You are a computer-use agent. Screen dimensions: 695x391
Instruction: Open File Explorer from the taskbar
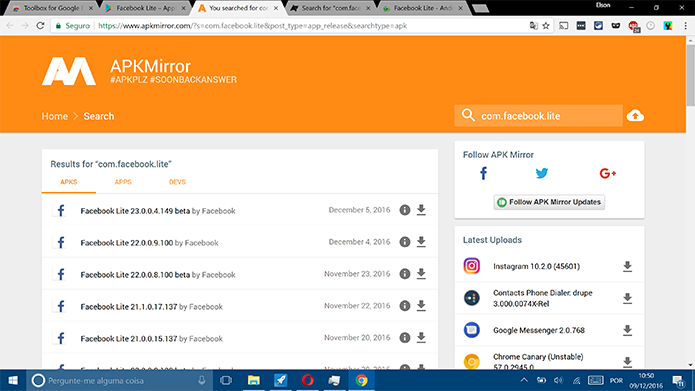pos(254,380)
